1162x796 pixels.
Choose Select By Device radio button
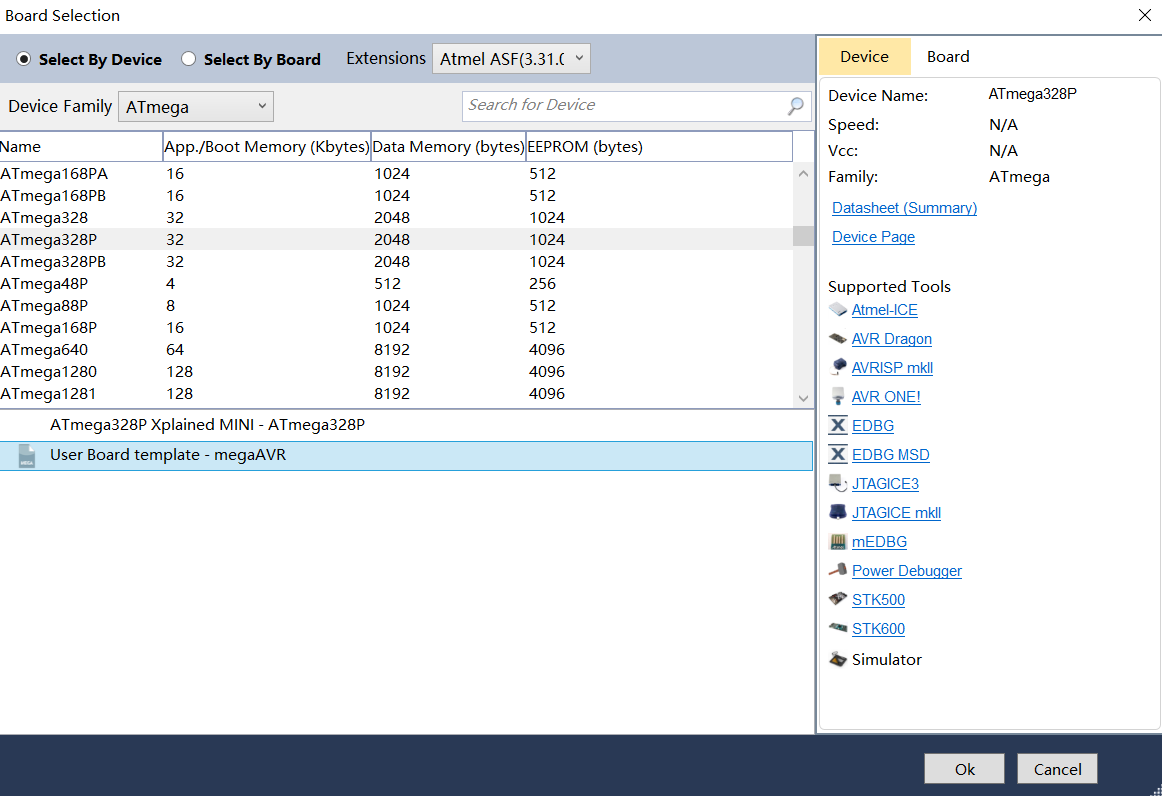24,59
